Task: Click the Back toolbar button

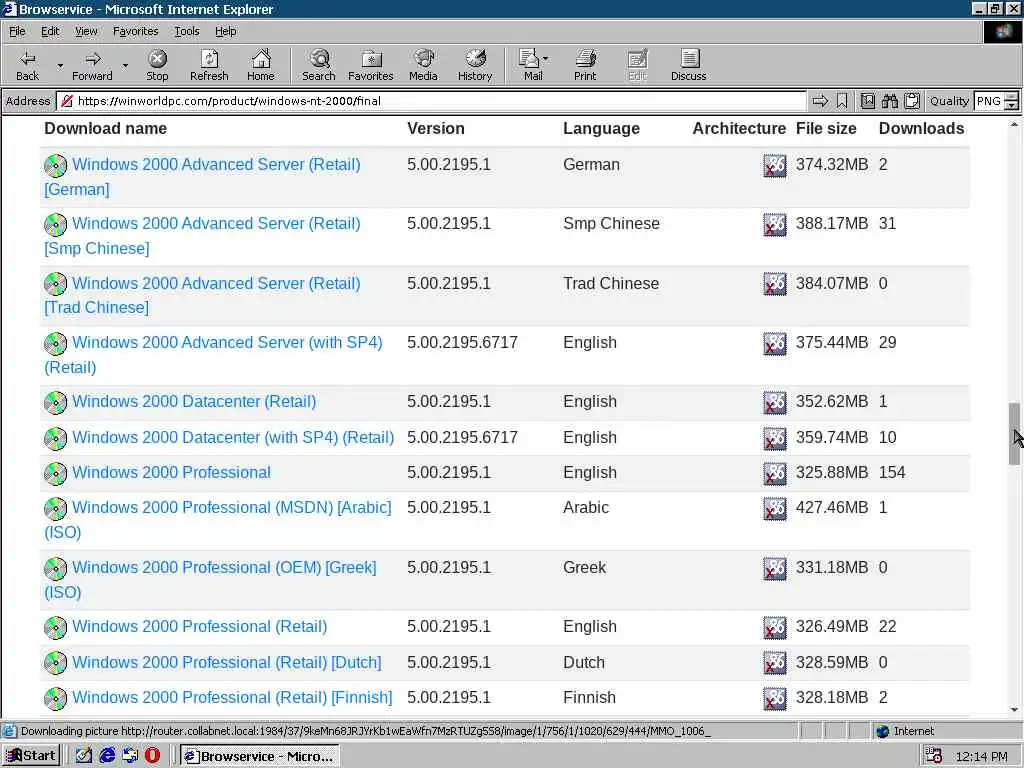Action: pos(27,65)
